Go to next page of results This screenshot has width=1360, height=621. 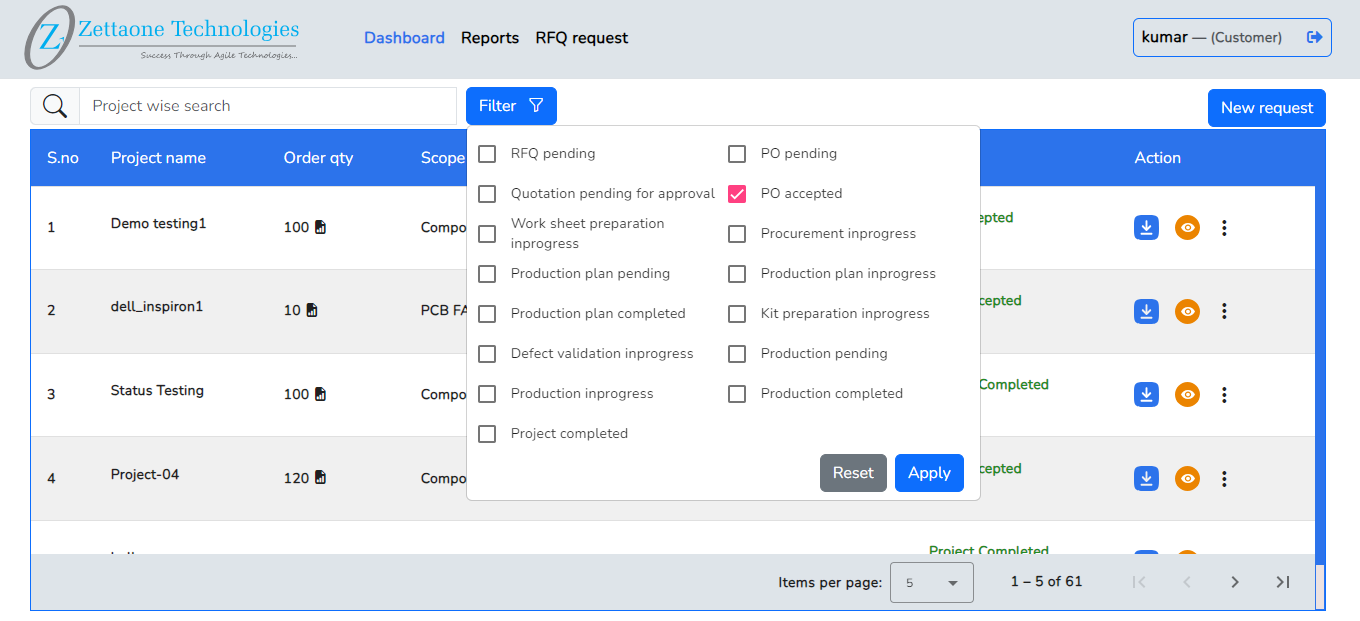click(x=1235, y=582)
